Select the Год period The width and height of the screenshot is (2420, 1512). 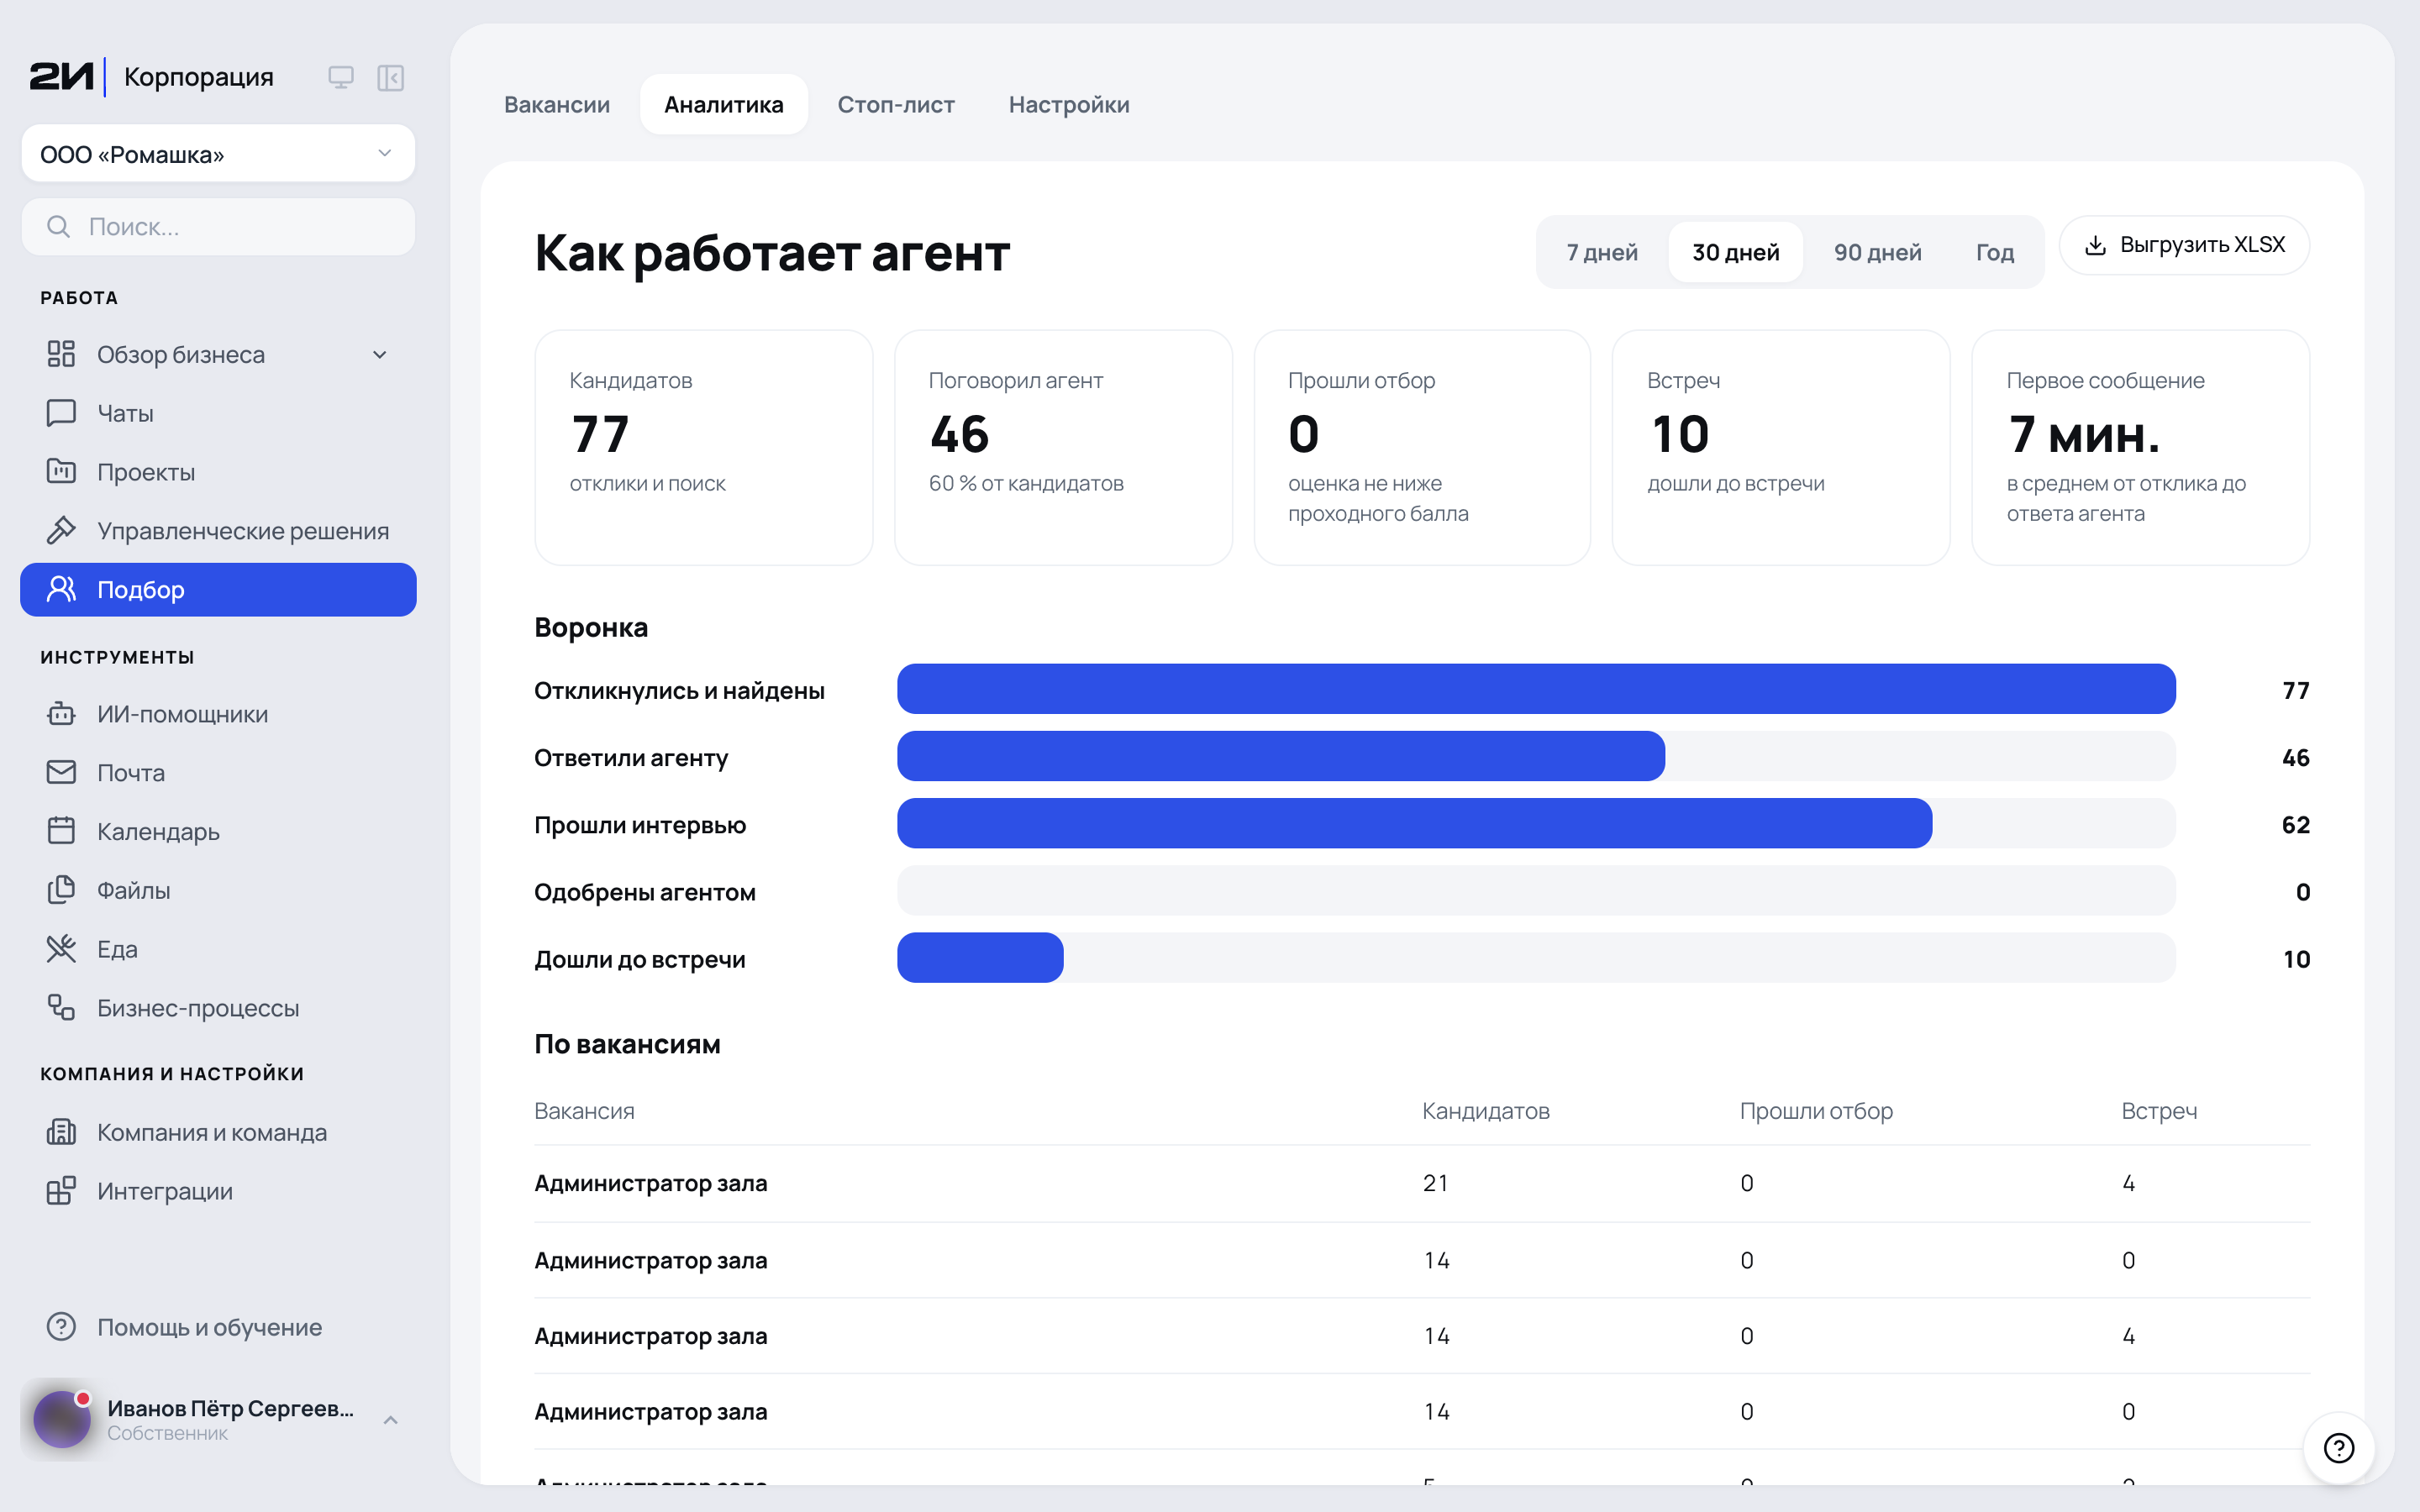tap(1994, 252)
